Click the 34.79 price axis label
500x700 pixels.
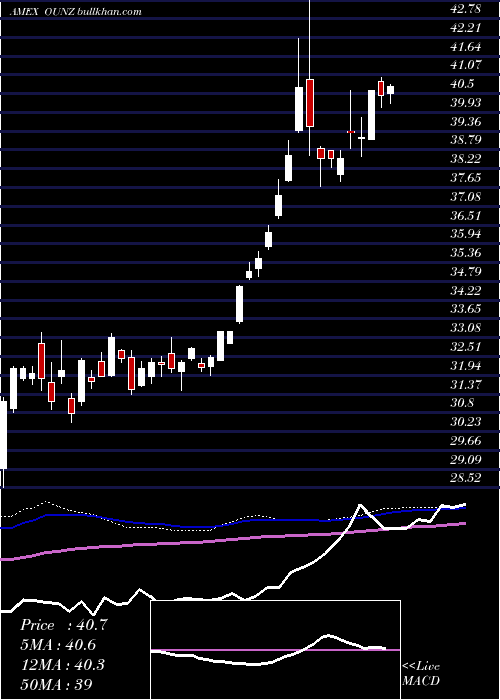point(466,271)
